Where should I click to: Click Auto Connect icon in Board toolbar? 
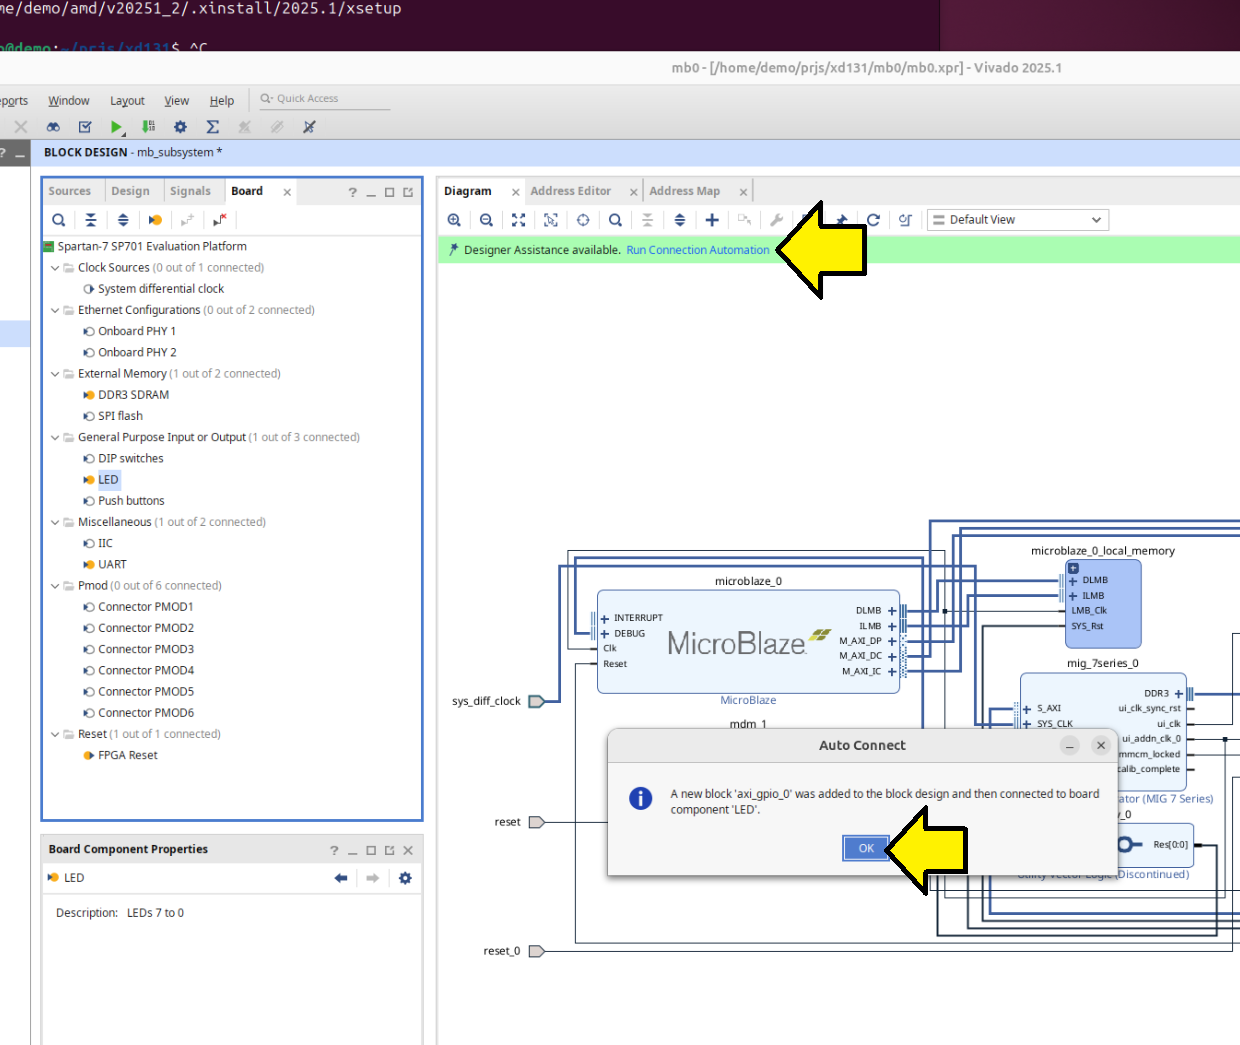(x=155, y=220)
